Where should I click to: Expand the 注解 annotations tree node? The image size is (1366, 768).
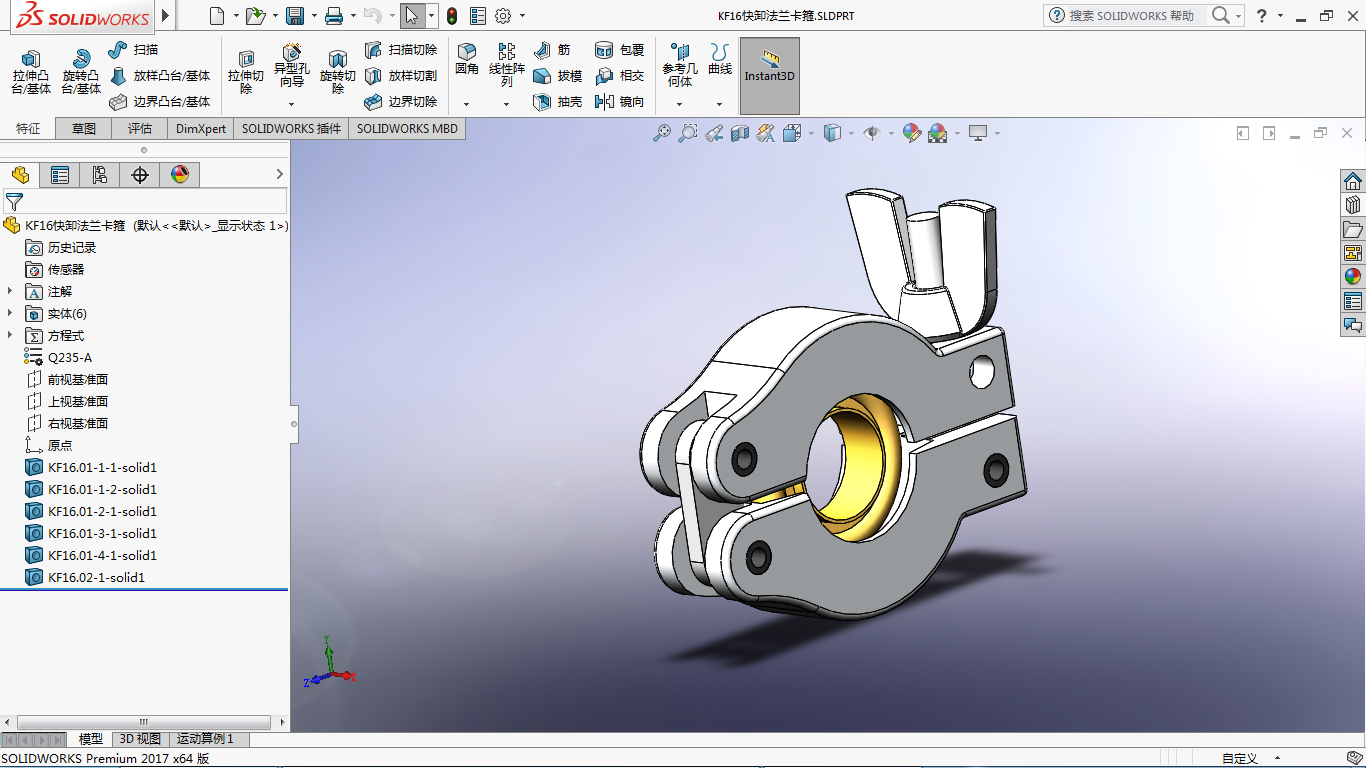click(x=10, y=291)
